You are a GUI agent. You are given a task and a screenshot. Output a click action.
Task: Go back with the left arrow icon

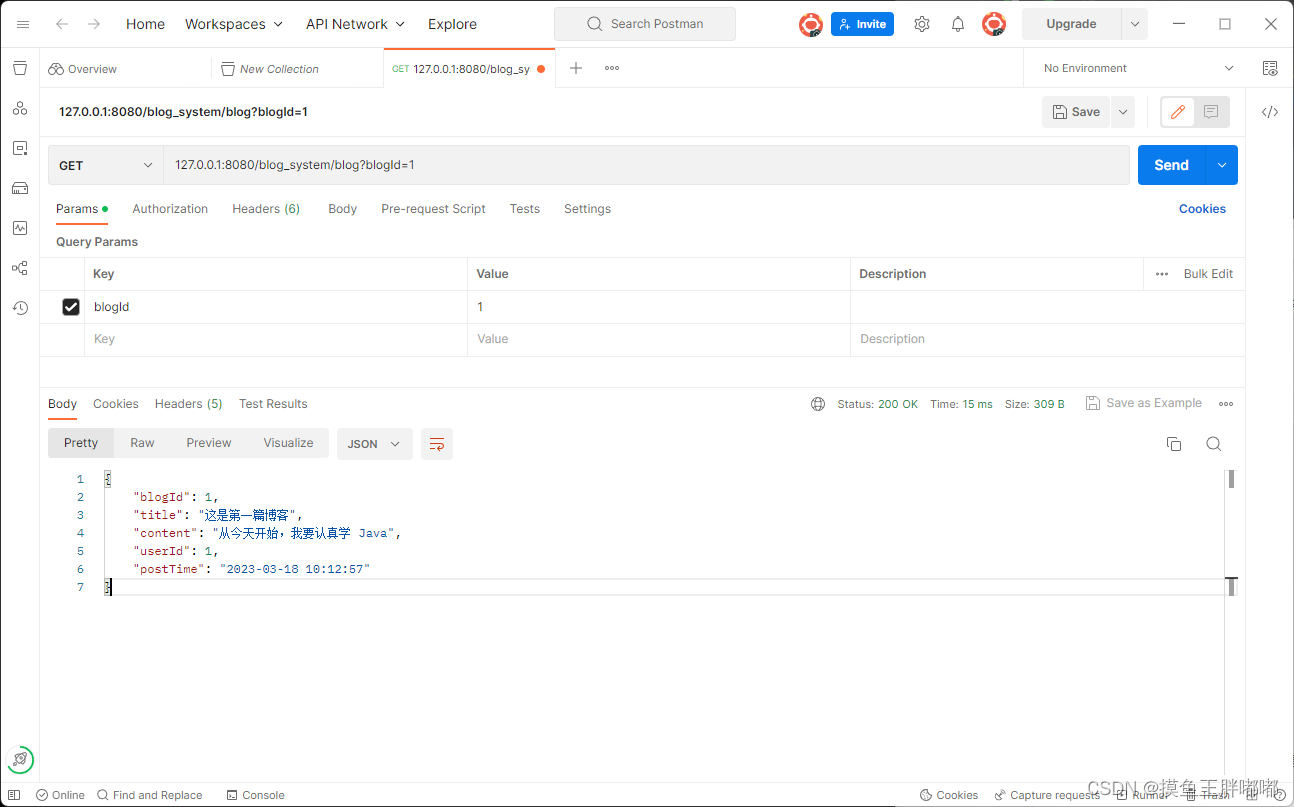[x=62, y=24]
